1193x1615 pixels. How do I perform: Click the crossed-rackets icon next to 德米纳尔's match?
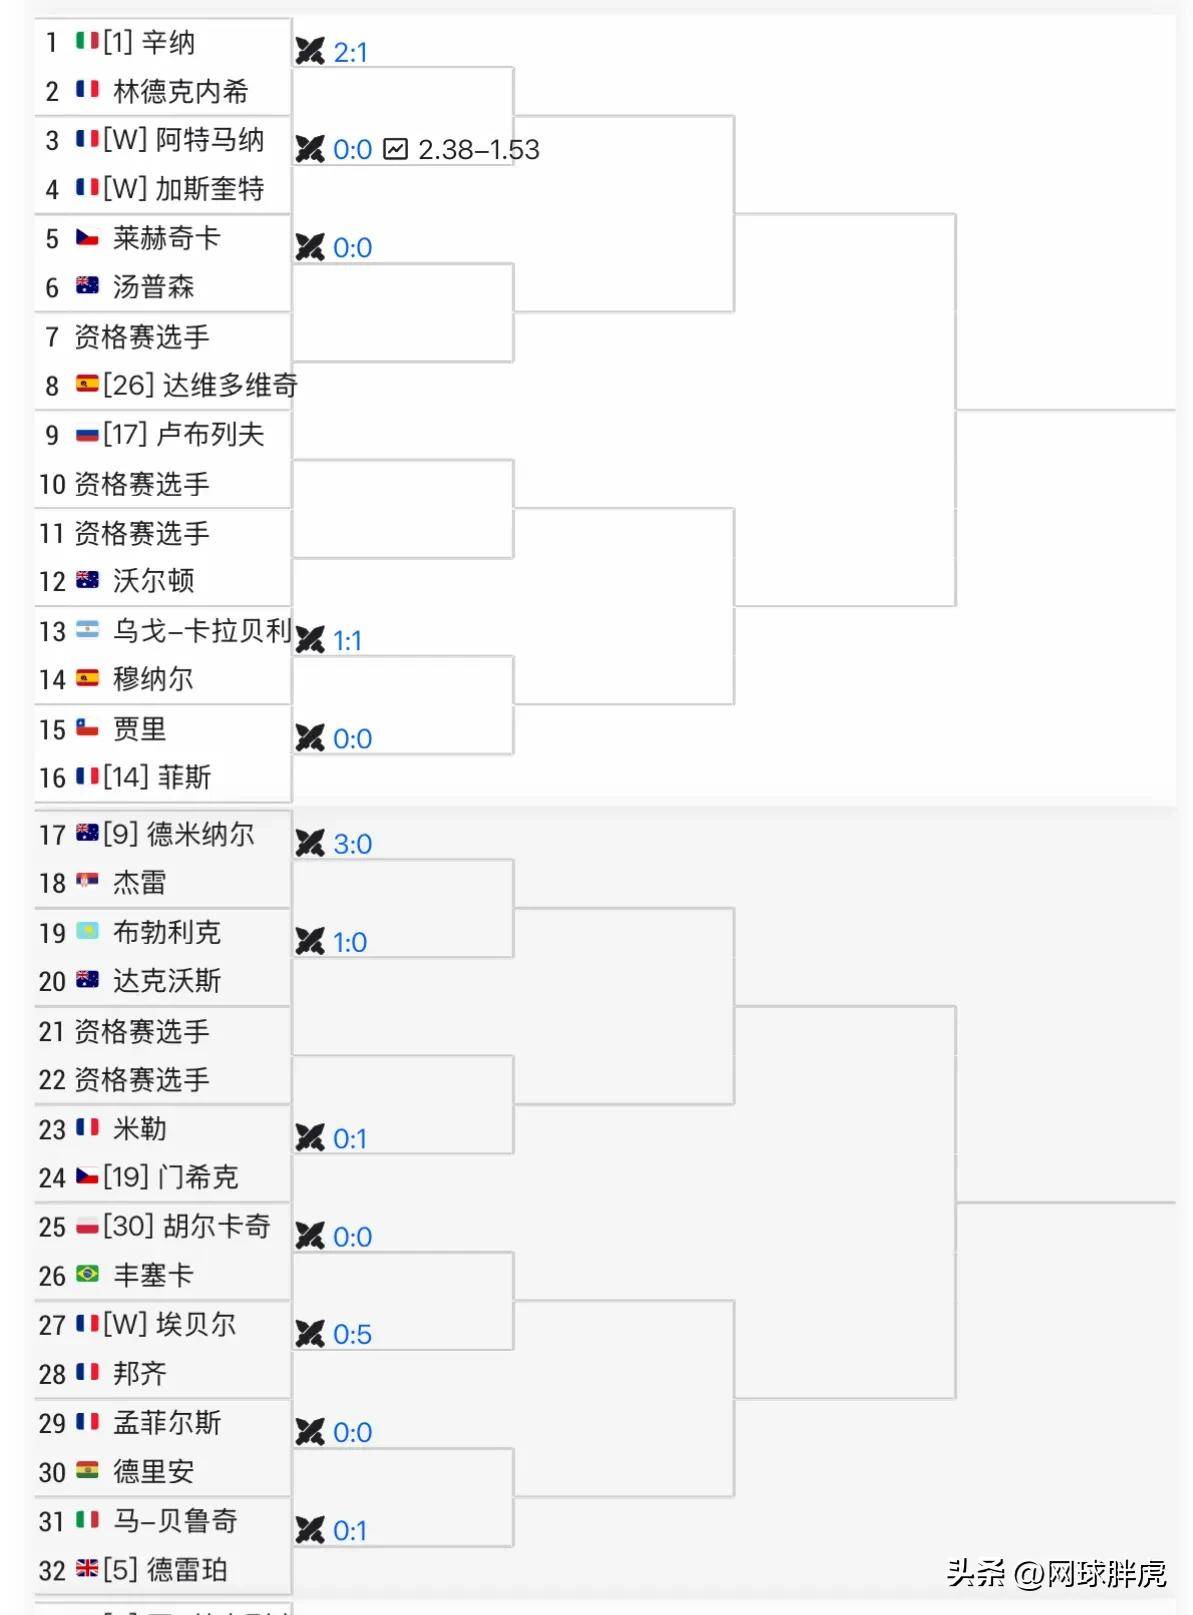311,843
